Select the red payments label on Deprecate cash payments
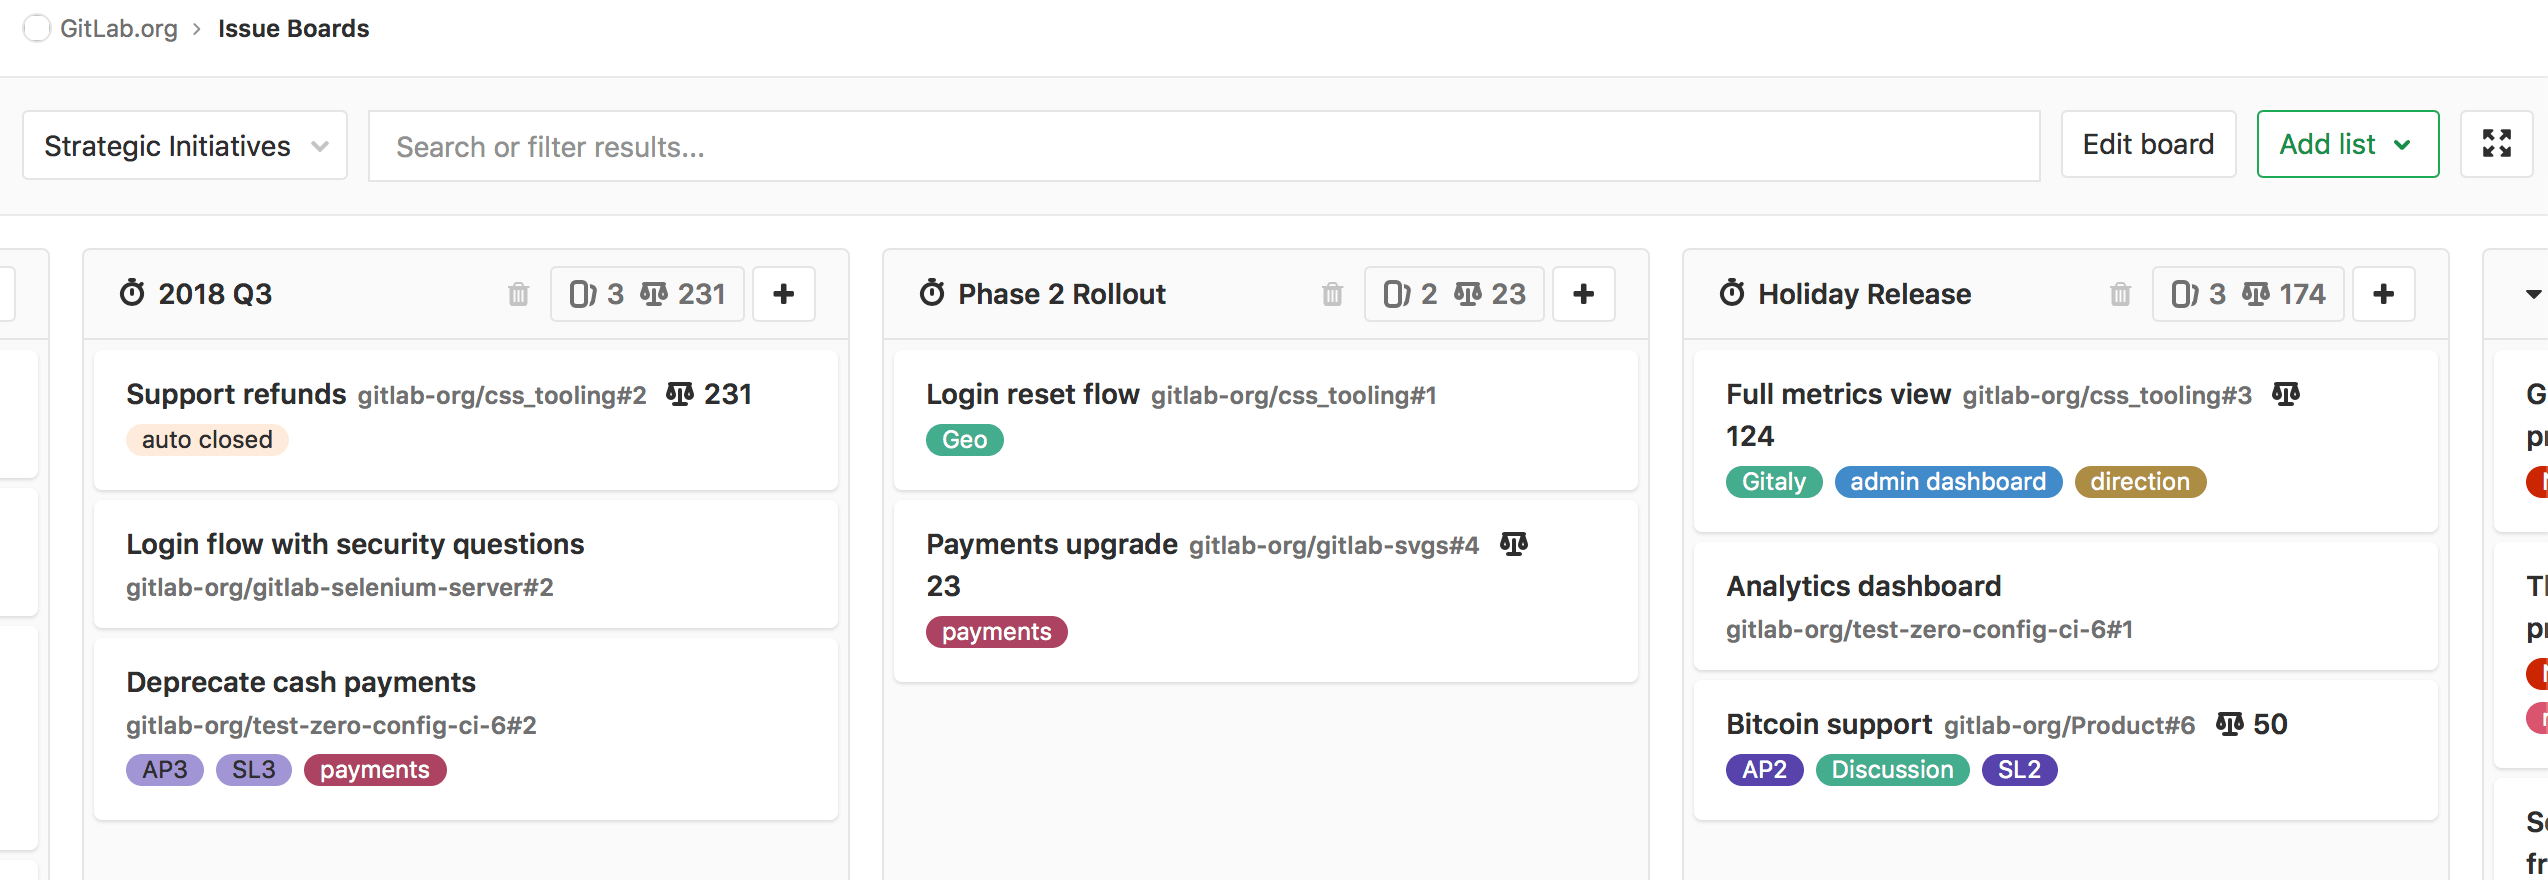Viewport: 2548px width, 880px height. pos(374,770)
